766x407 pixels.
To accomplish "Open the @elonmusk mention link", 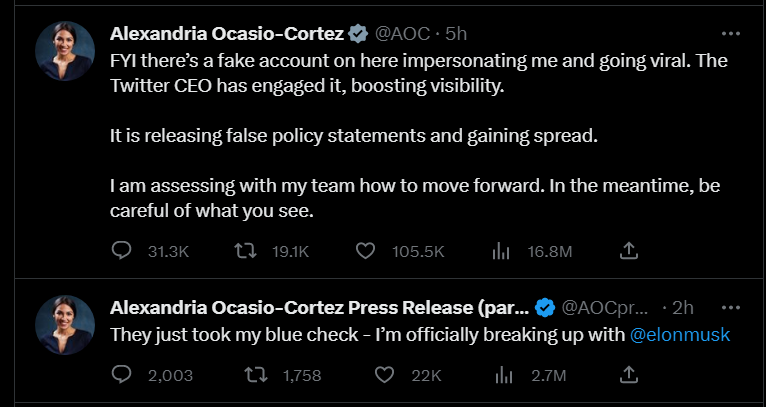I will [x=680, y=335].
